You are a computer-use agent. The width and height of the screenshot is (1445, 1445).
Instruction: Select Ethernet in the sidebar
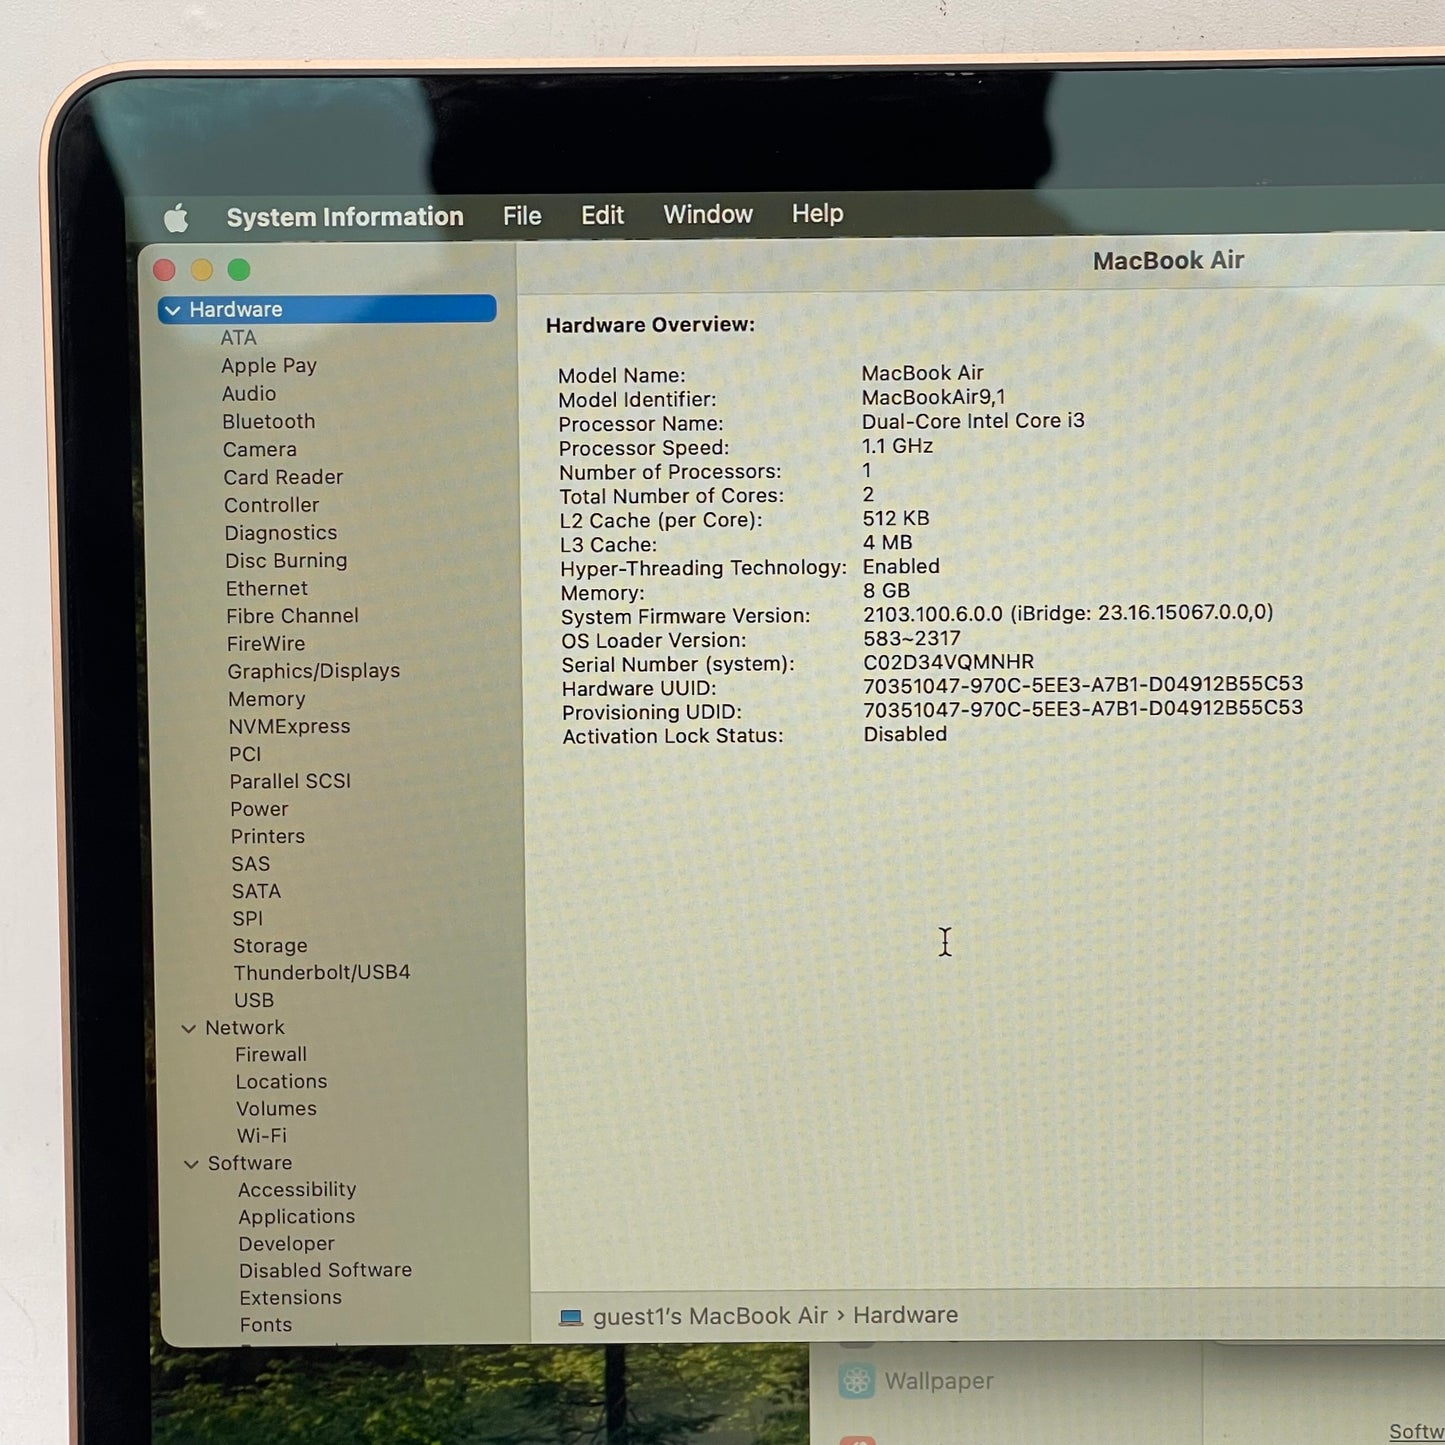click(267, 589)
